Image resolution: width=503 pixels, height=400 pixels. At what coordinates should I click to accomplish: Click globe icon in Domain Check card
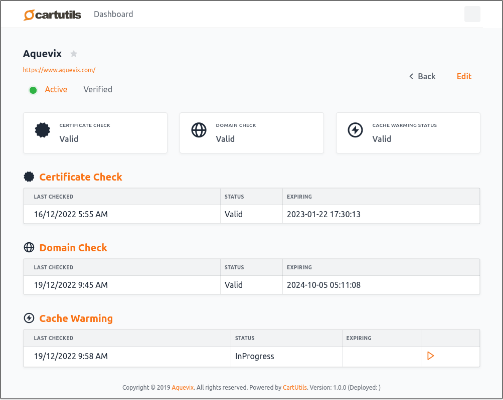click(199, 130)
